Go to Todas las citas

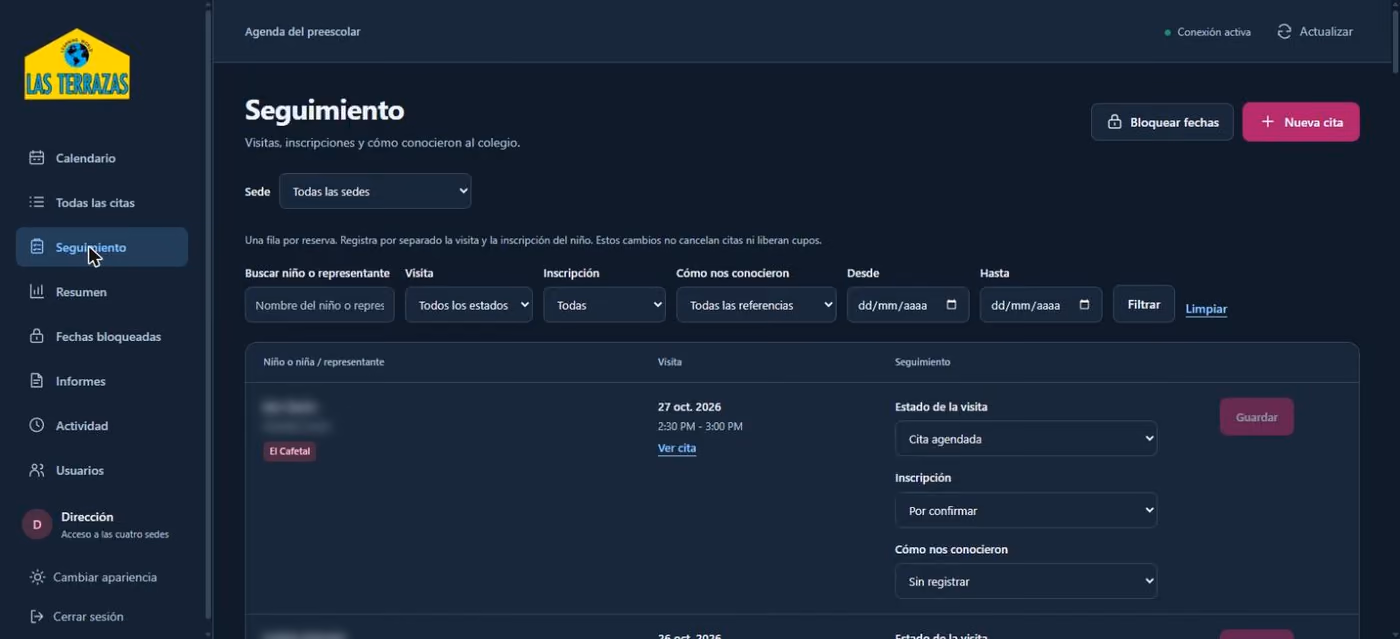pyautogui.click(x=102, y=202)
